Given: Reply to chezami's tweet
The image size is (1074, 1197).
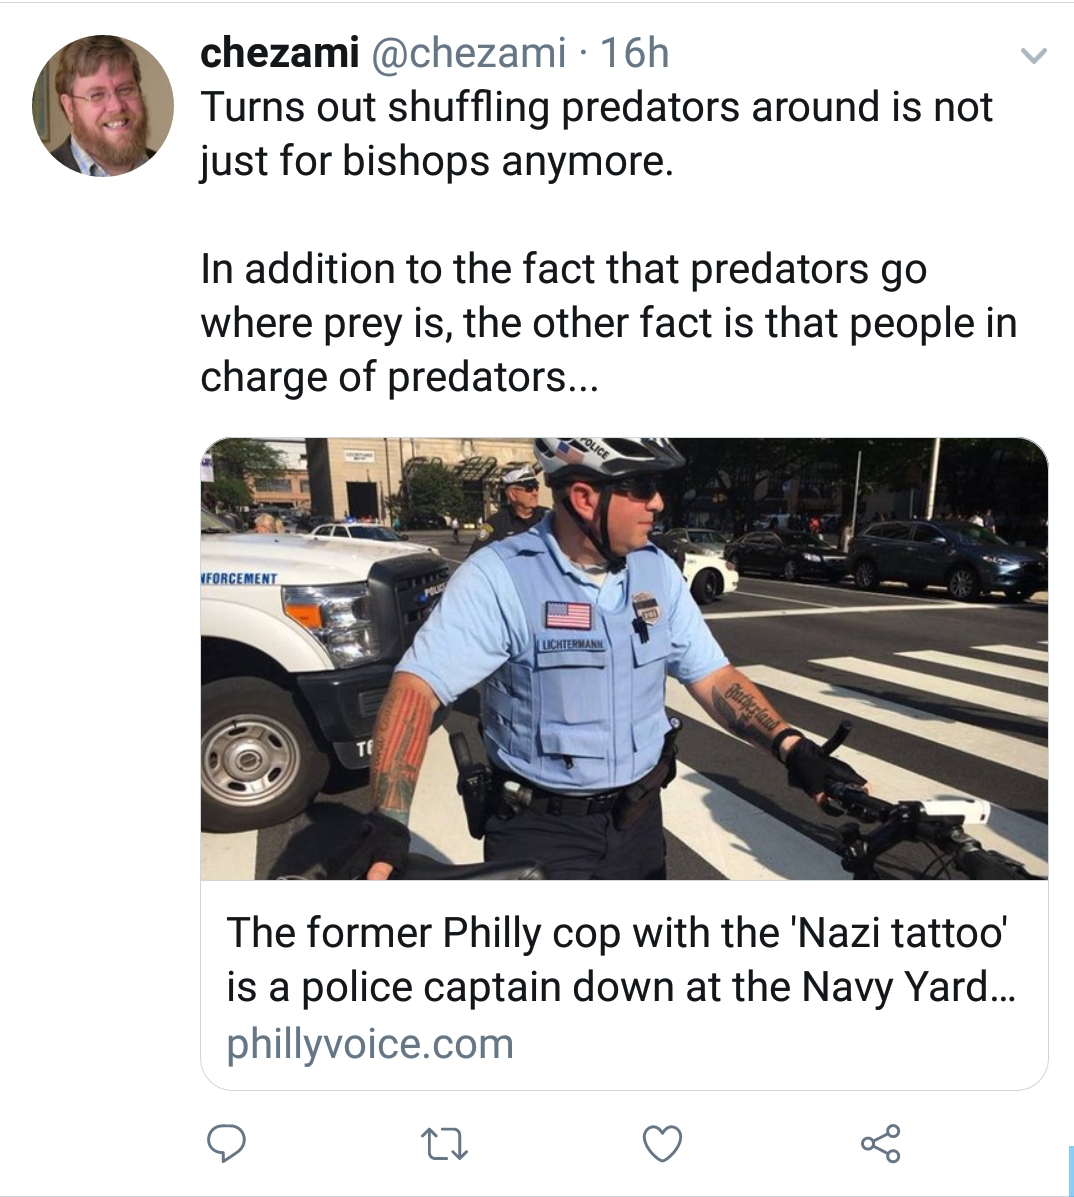Looking at the screenshot, I should pyautogui.click(x=226, y=1143).
